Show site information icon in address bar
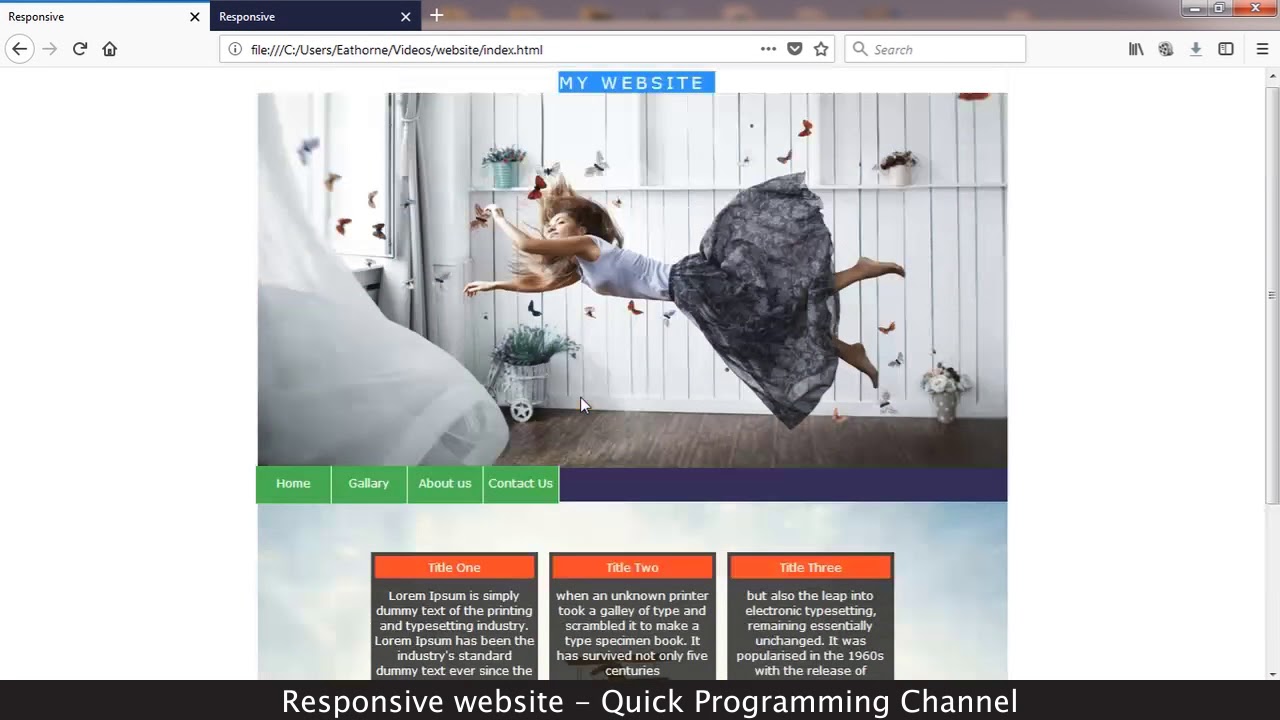This screenshot has width=1280, height=720. coord(235,49)
